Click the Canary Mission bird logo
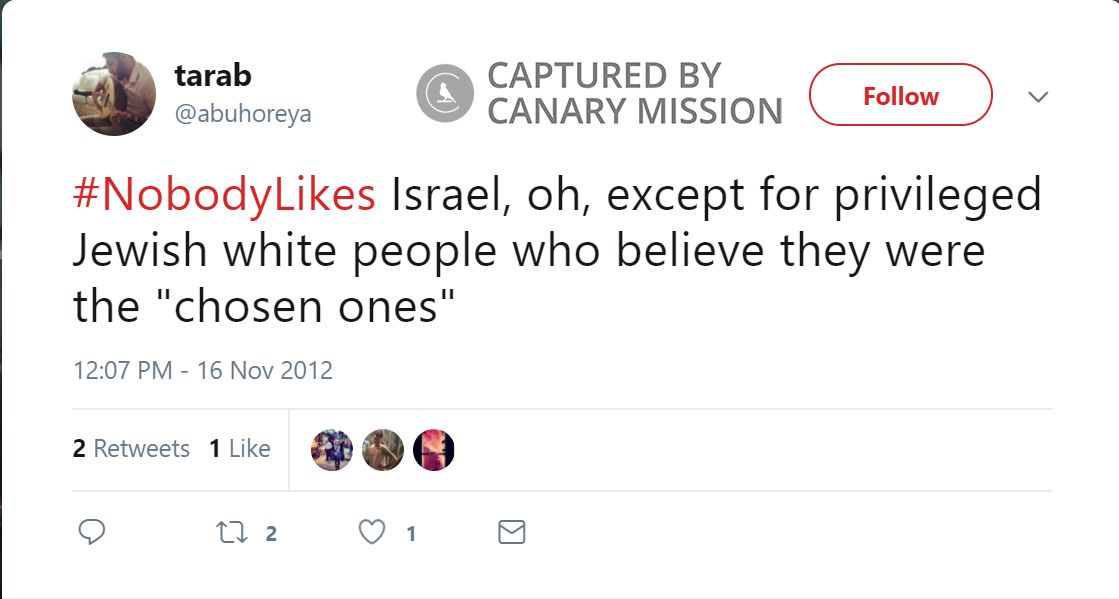This screenshot has height=599, width=1119. (x=444, y=94)
